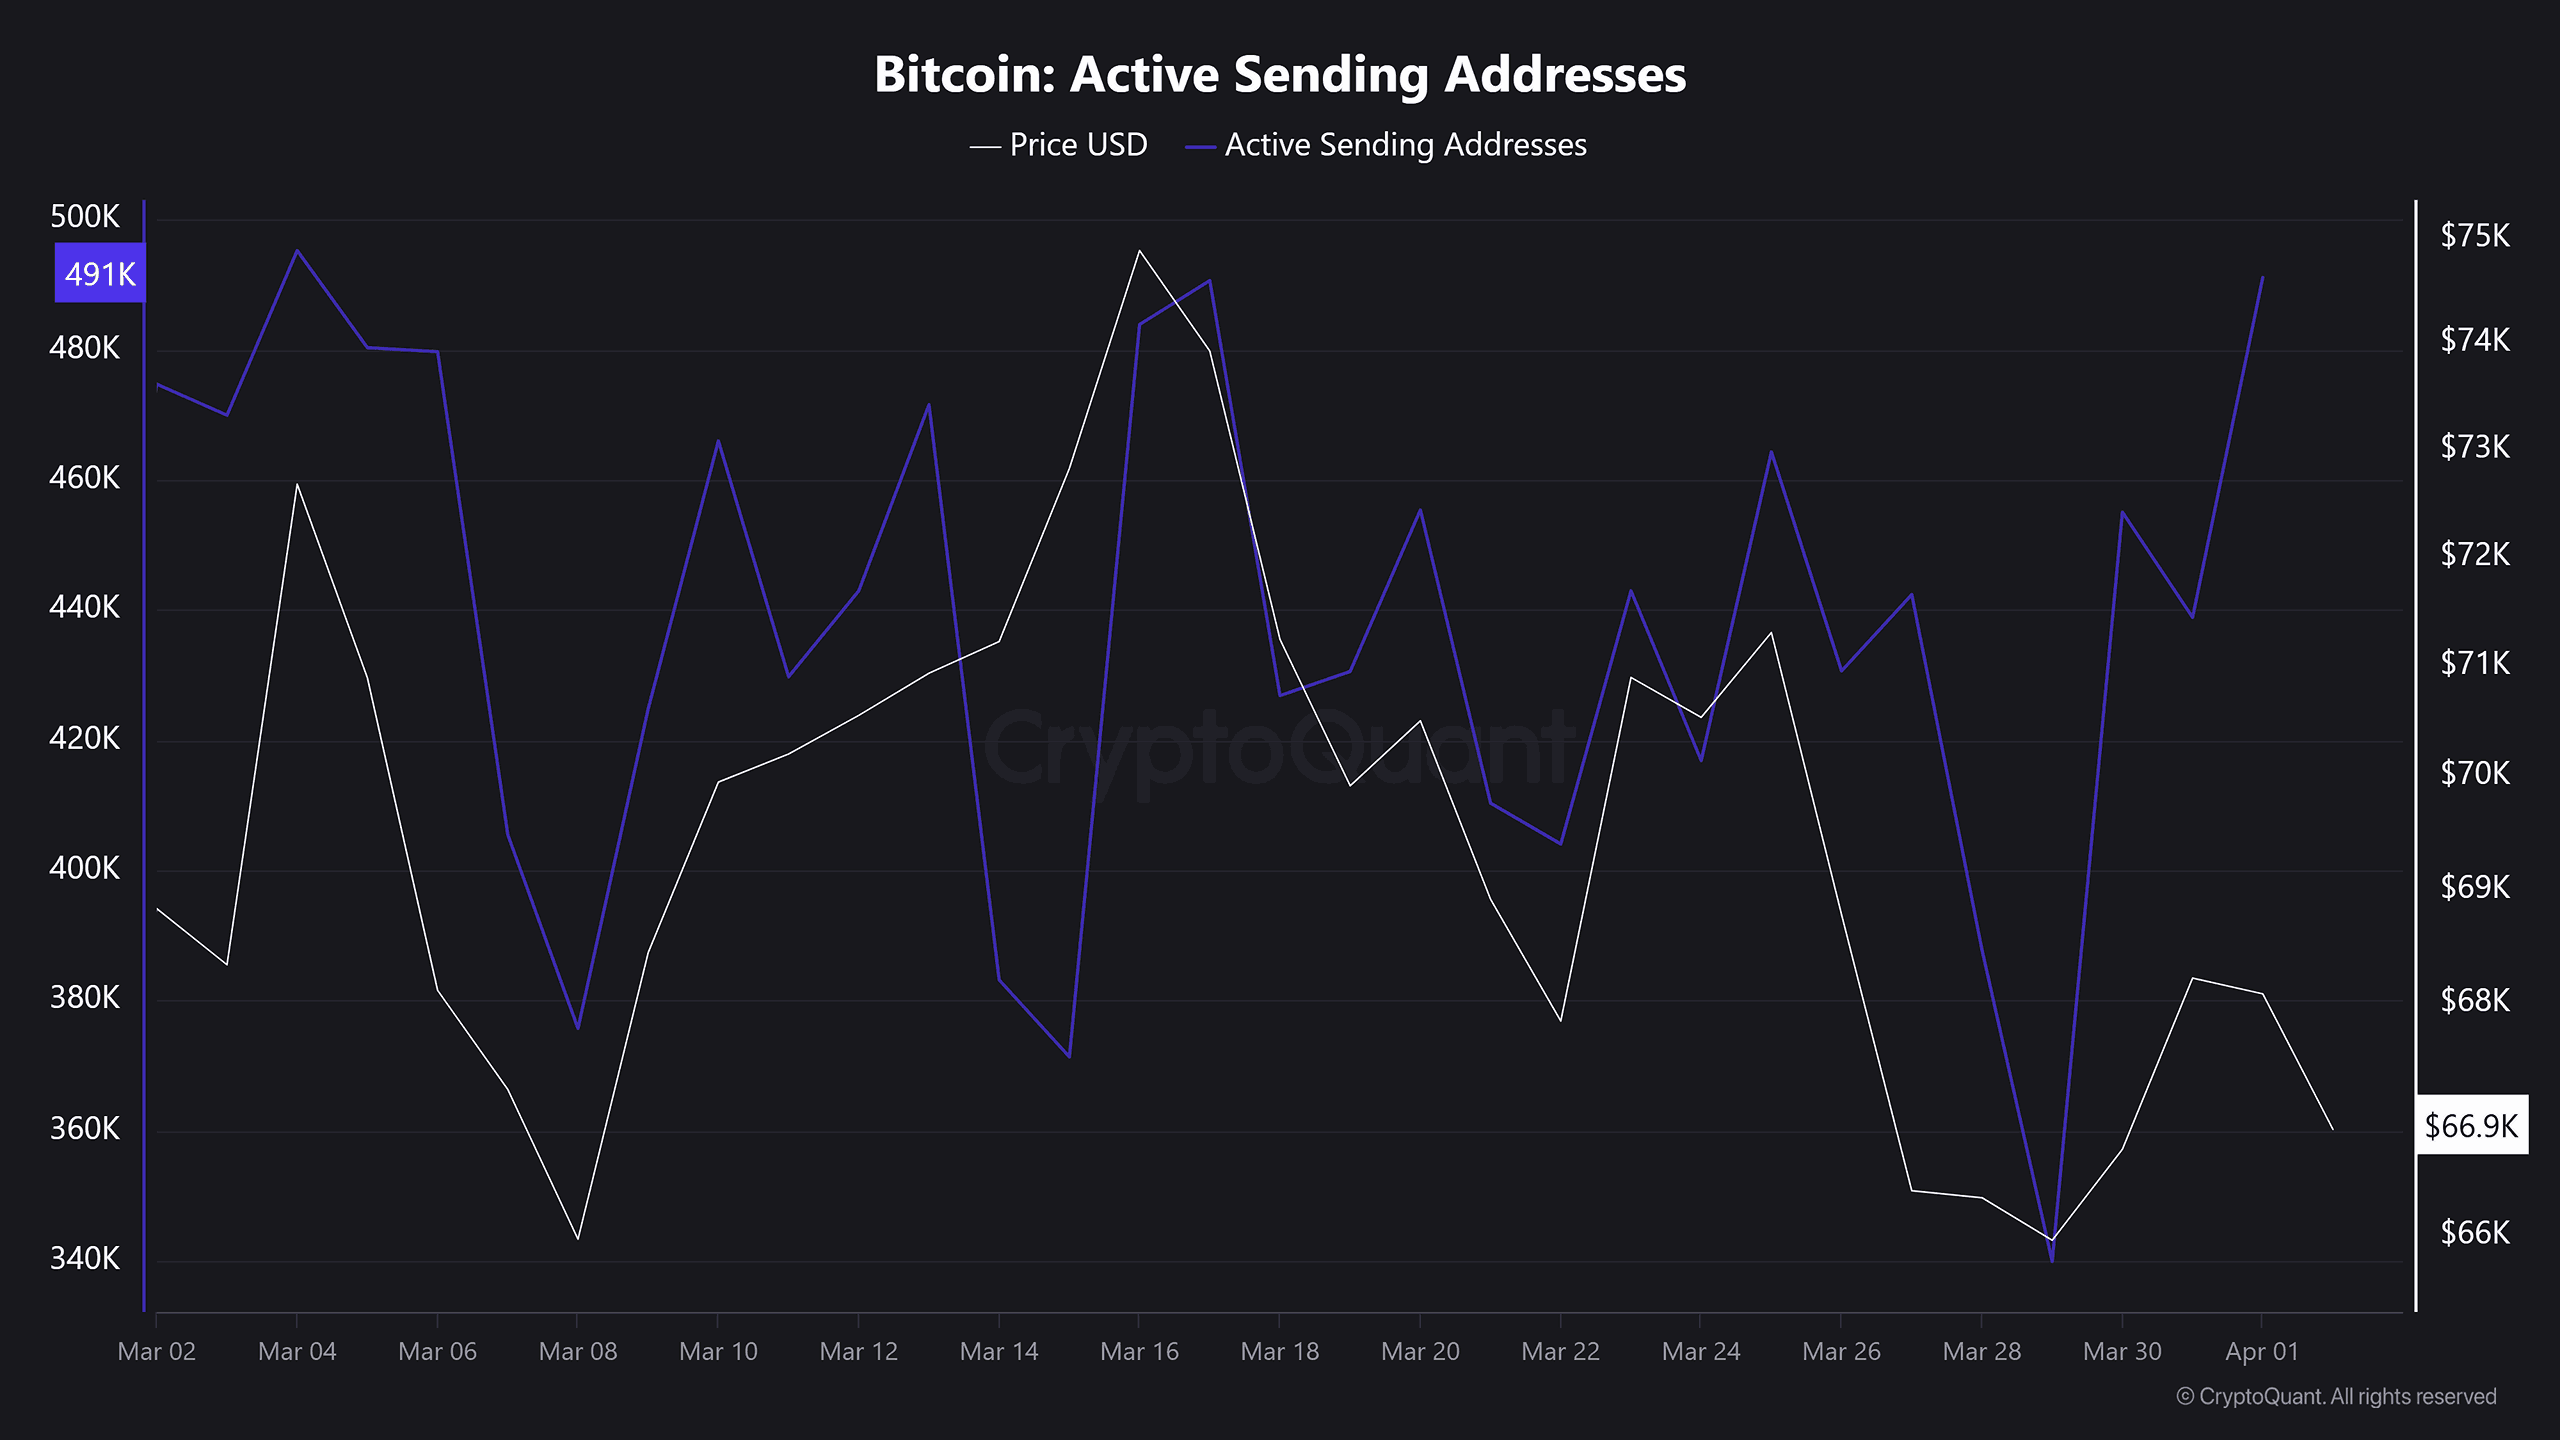2560x1440 pixels.
Task: Click the Mar 08 date label
Action: click(578, 1351)
